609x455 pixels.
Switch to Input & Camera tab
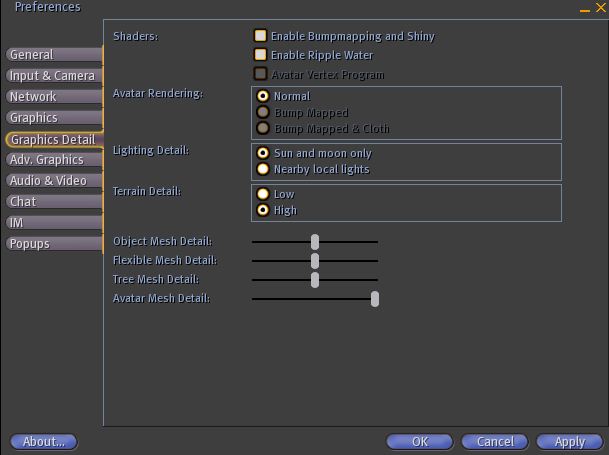pos(52,76)
